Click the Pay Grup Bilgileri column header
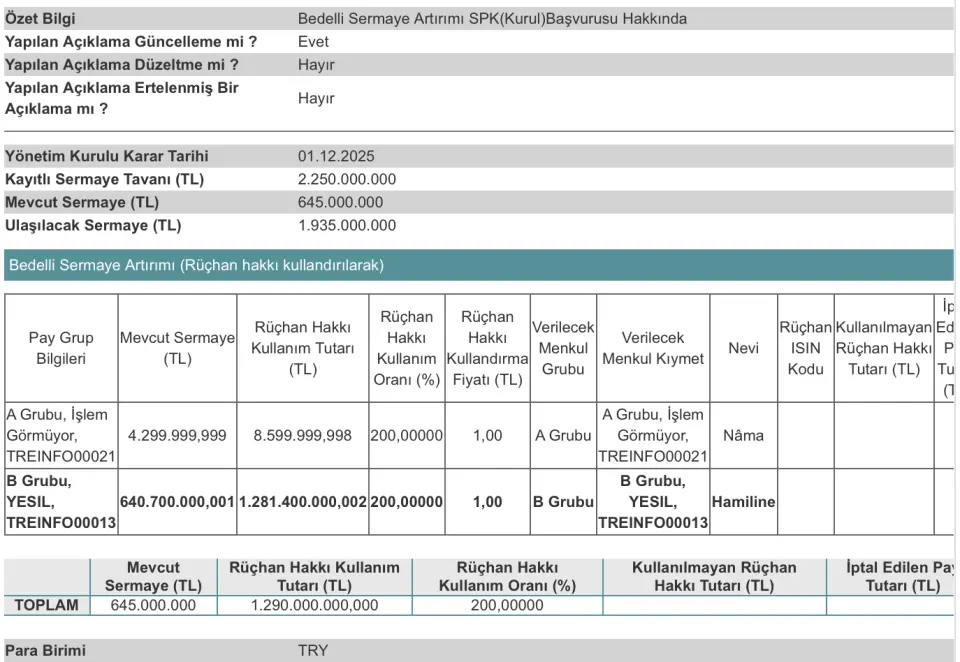The image size is (960, 662). pos(61,348)
